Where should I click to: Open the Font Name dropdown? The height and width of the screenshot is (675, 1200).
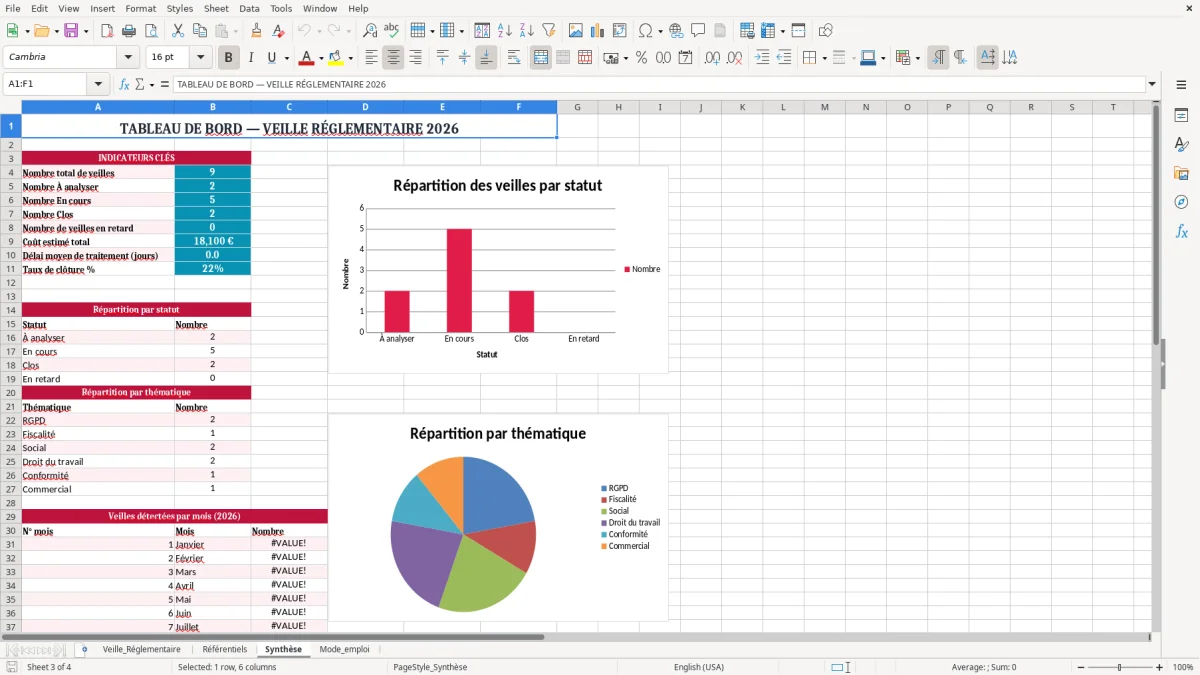point(127,57)
